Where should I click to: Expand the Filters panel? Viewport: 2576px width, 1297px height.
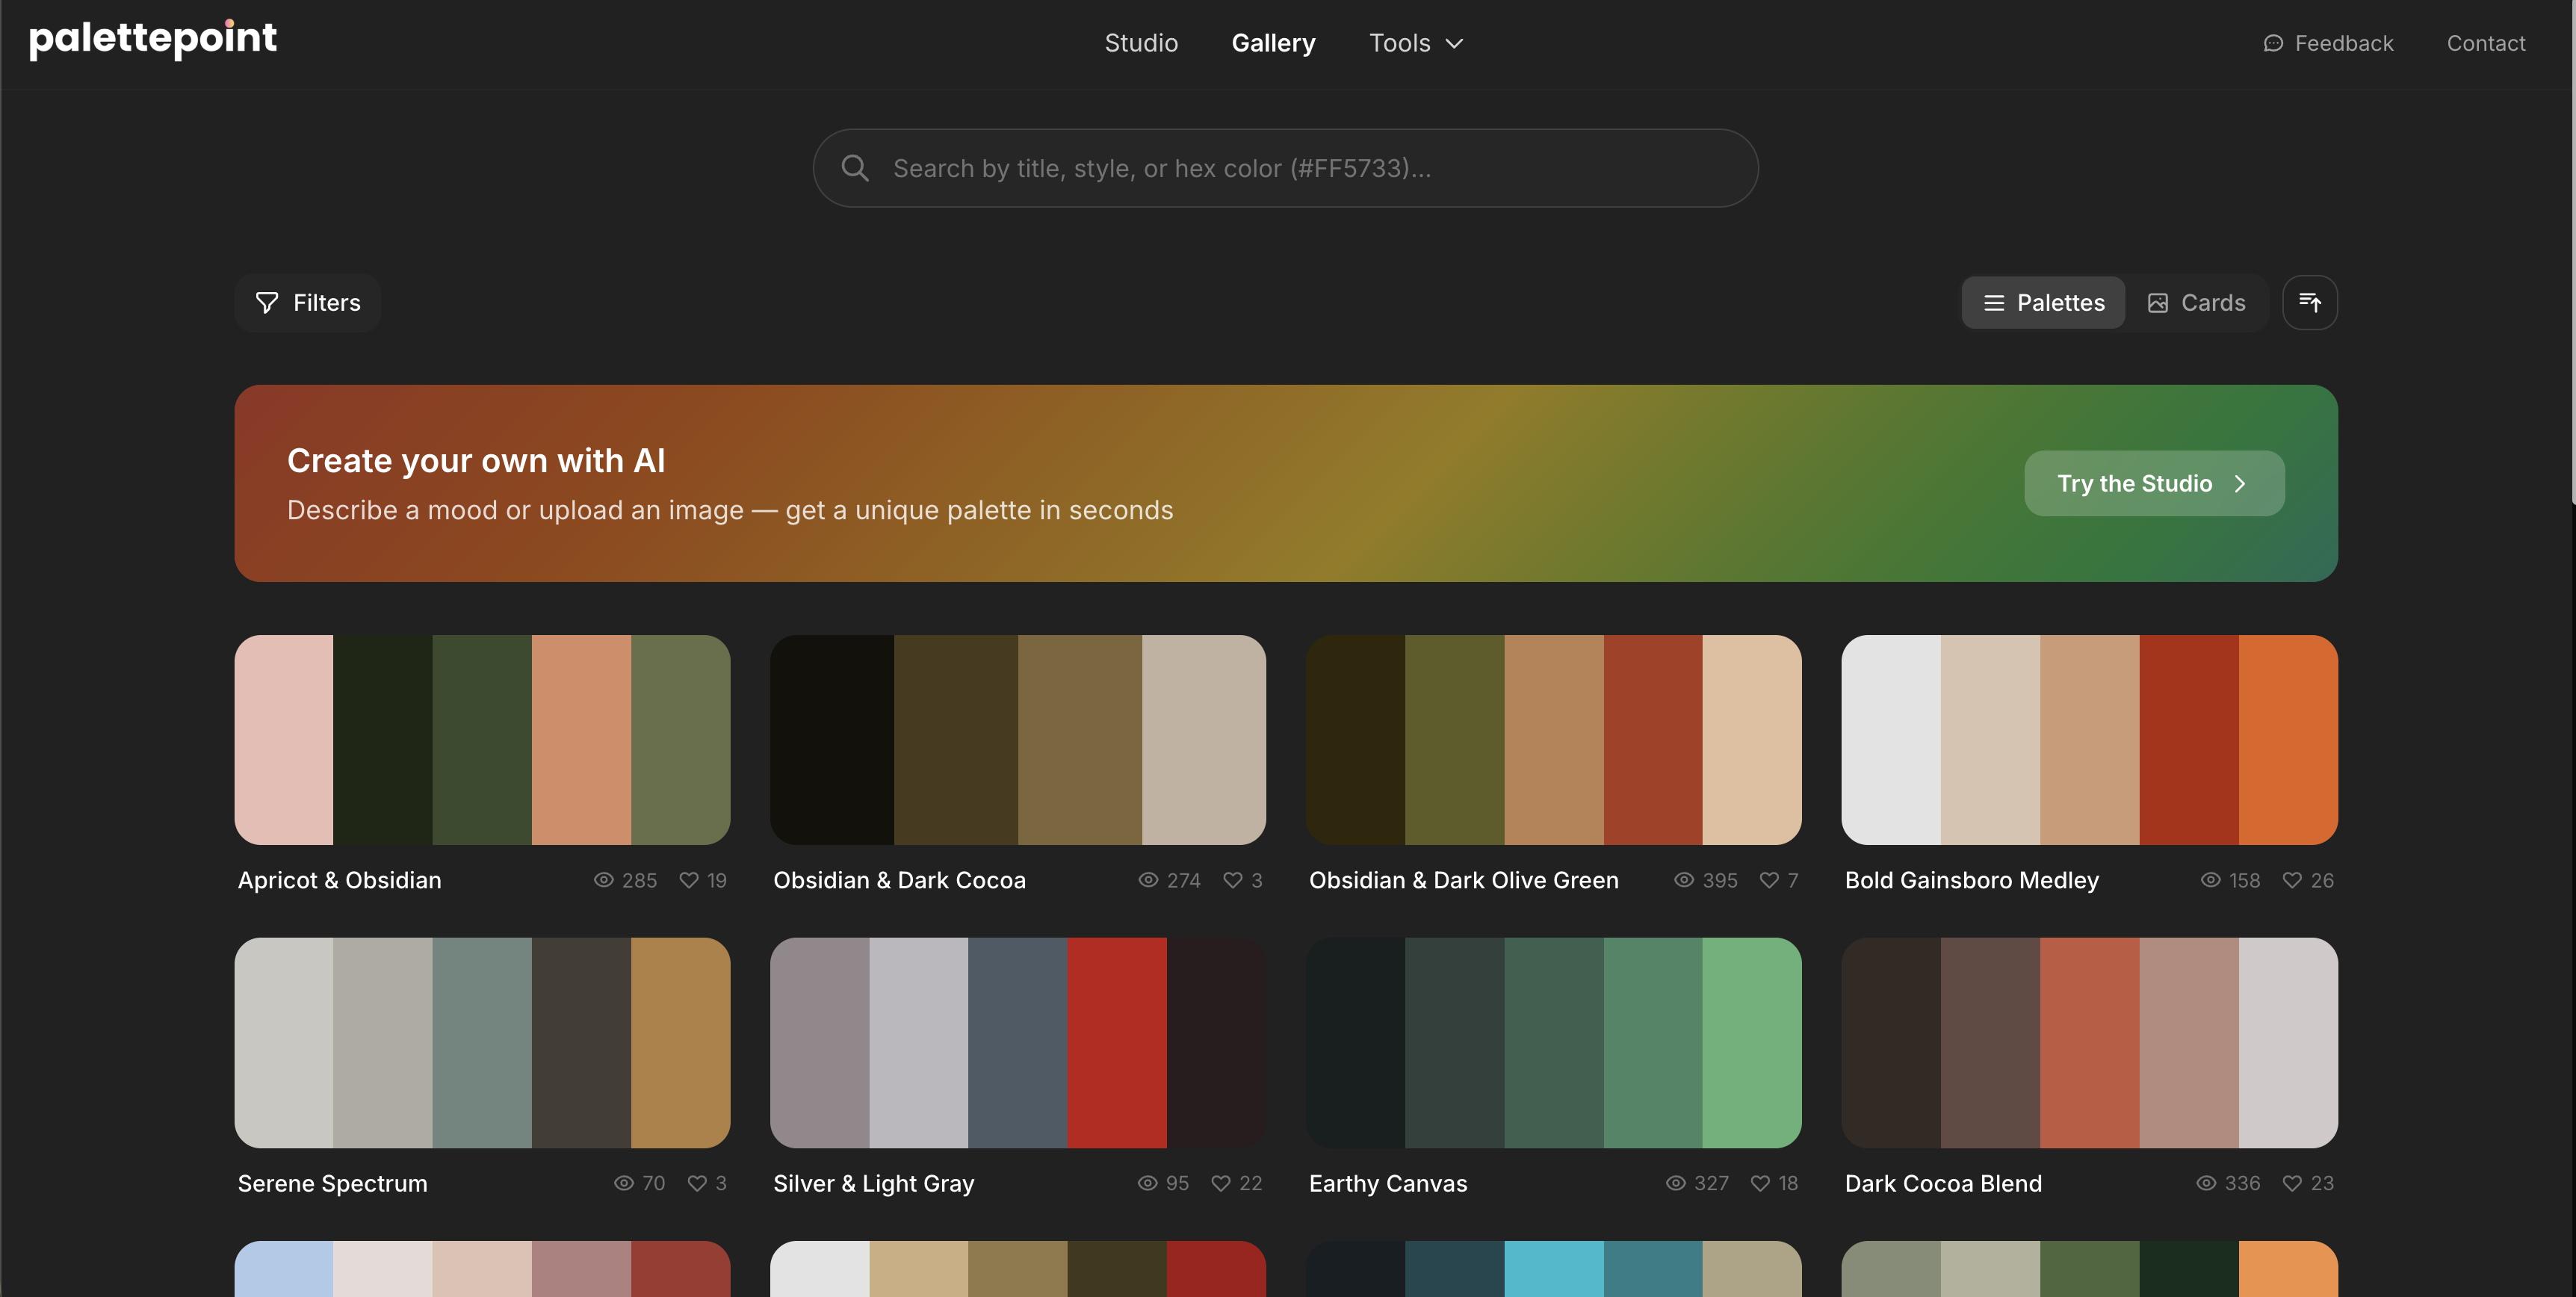click(307, 302)
